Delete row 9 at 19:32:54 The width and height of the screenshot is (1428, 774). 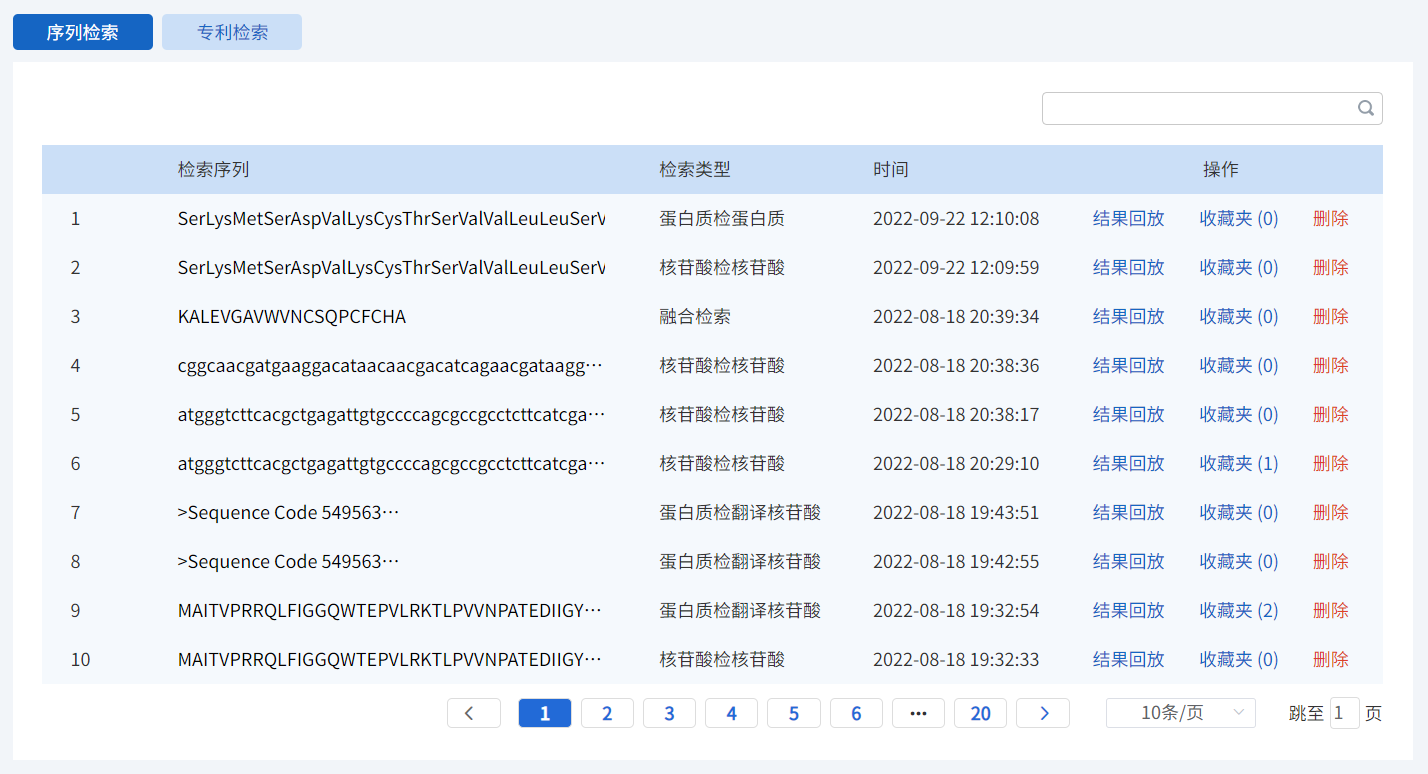[1331, 610]
